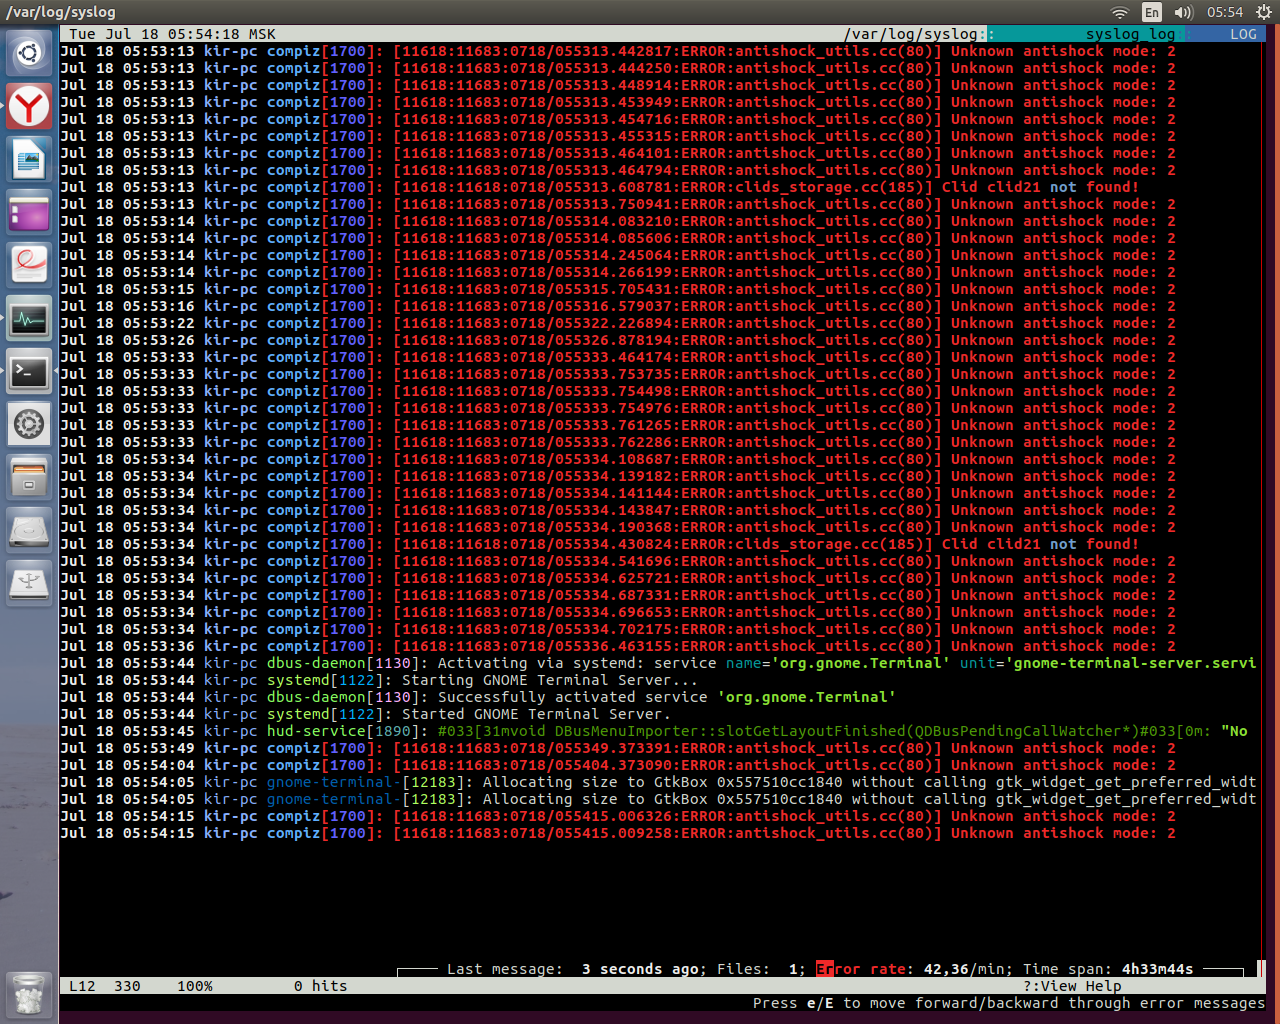Select the log line stamped 055316.579037
1280x1024 pixels.
coord(618,306)
